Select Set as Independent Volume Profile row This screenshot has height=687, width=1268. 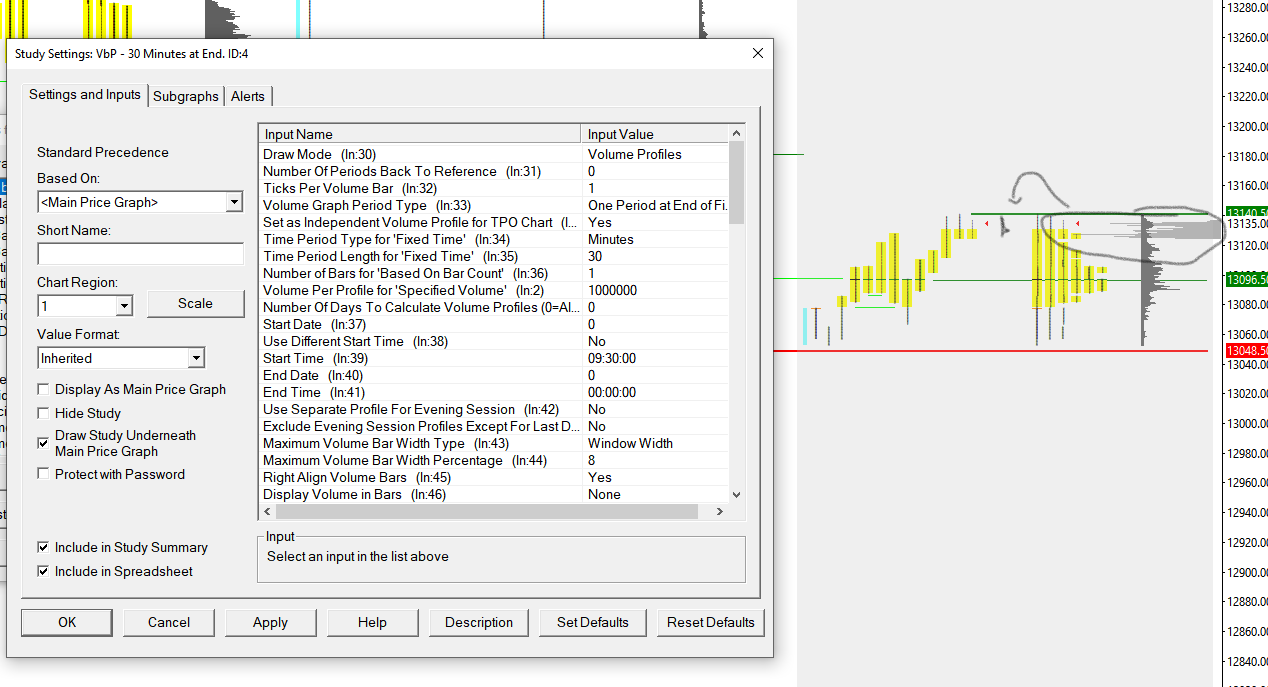point(494,222)
